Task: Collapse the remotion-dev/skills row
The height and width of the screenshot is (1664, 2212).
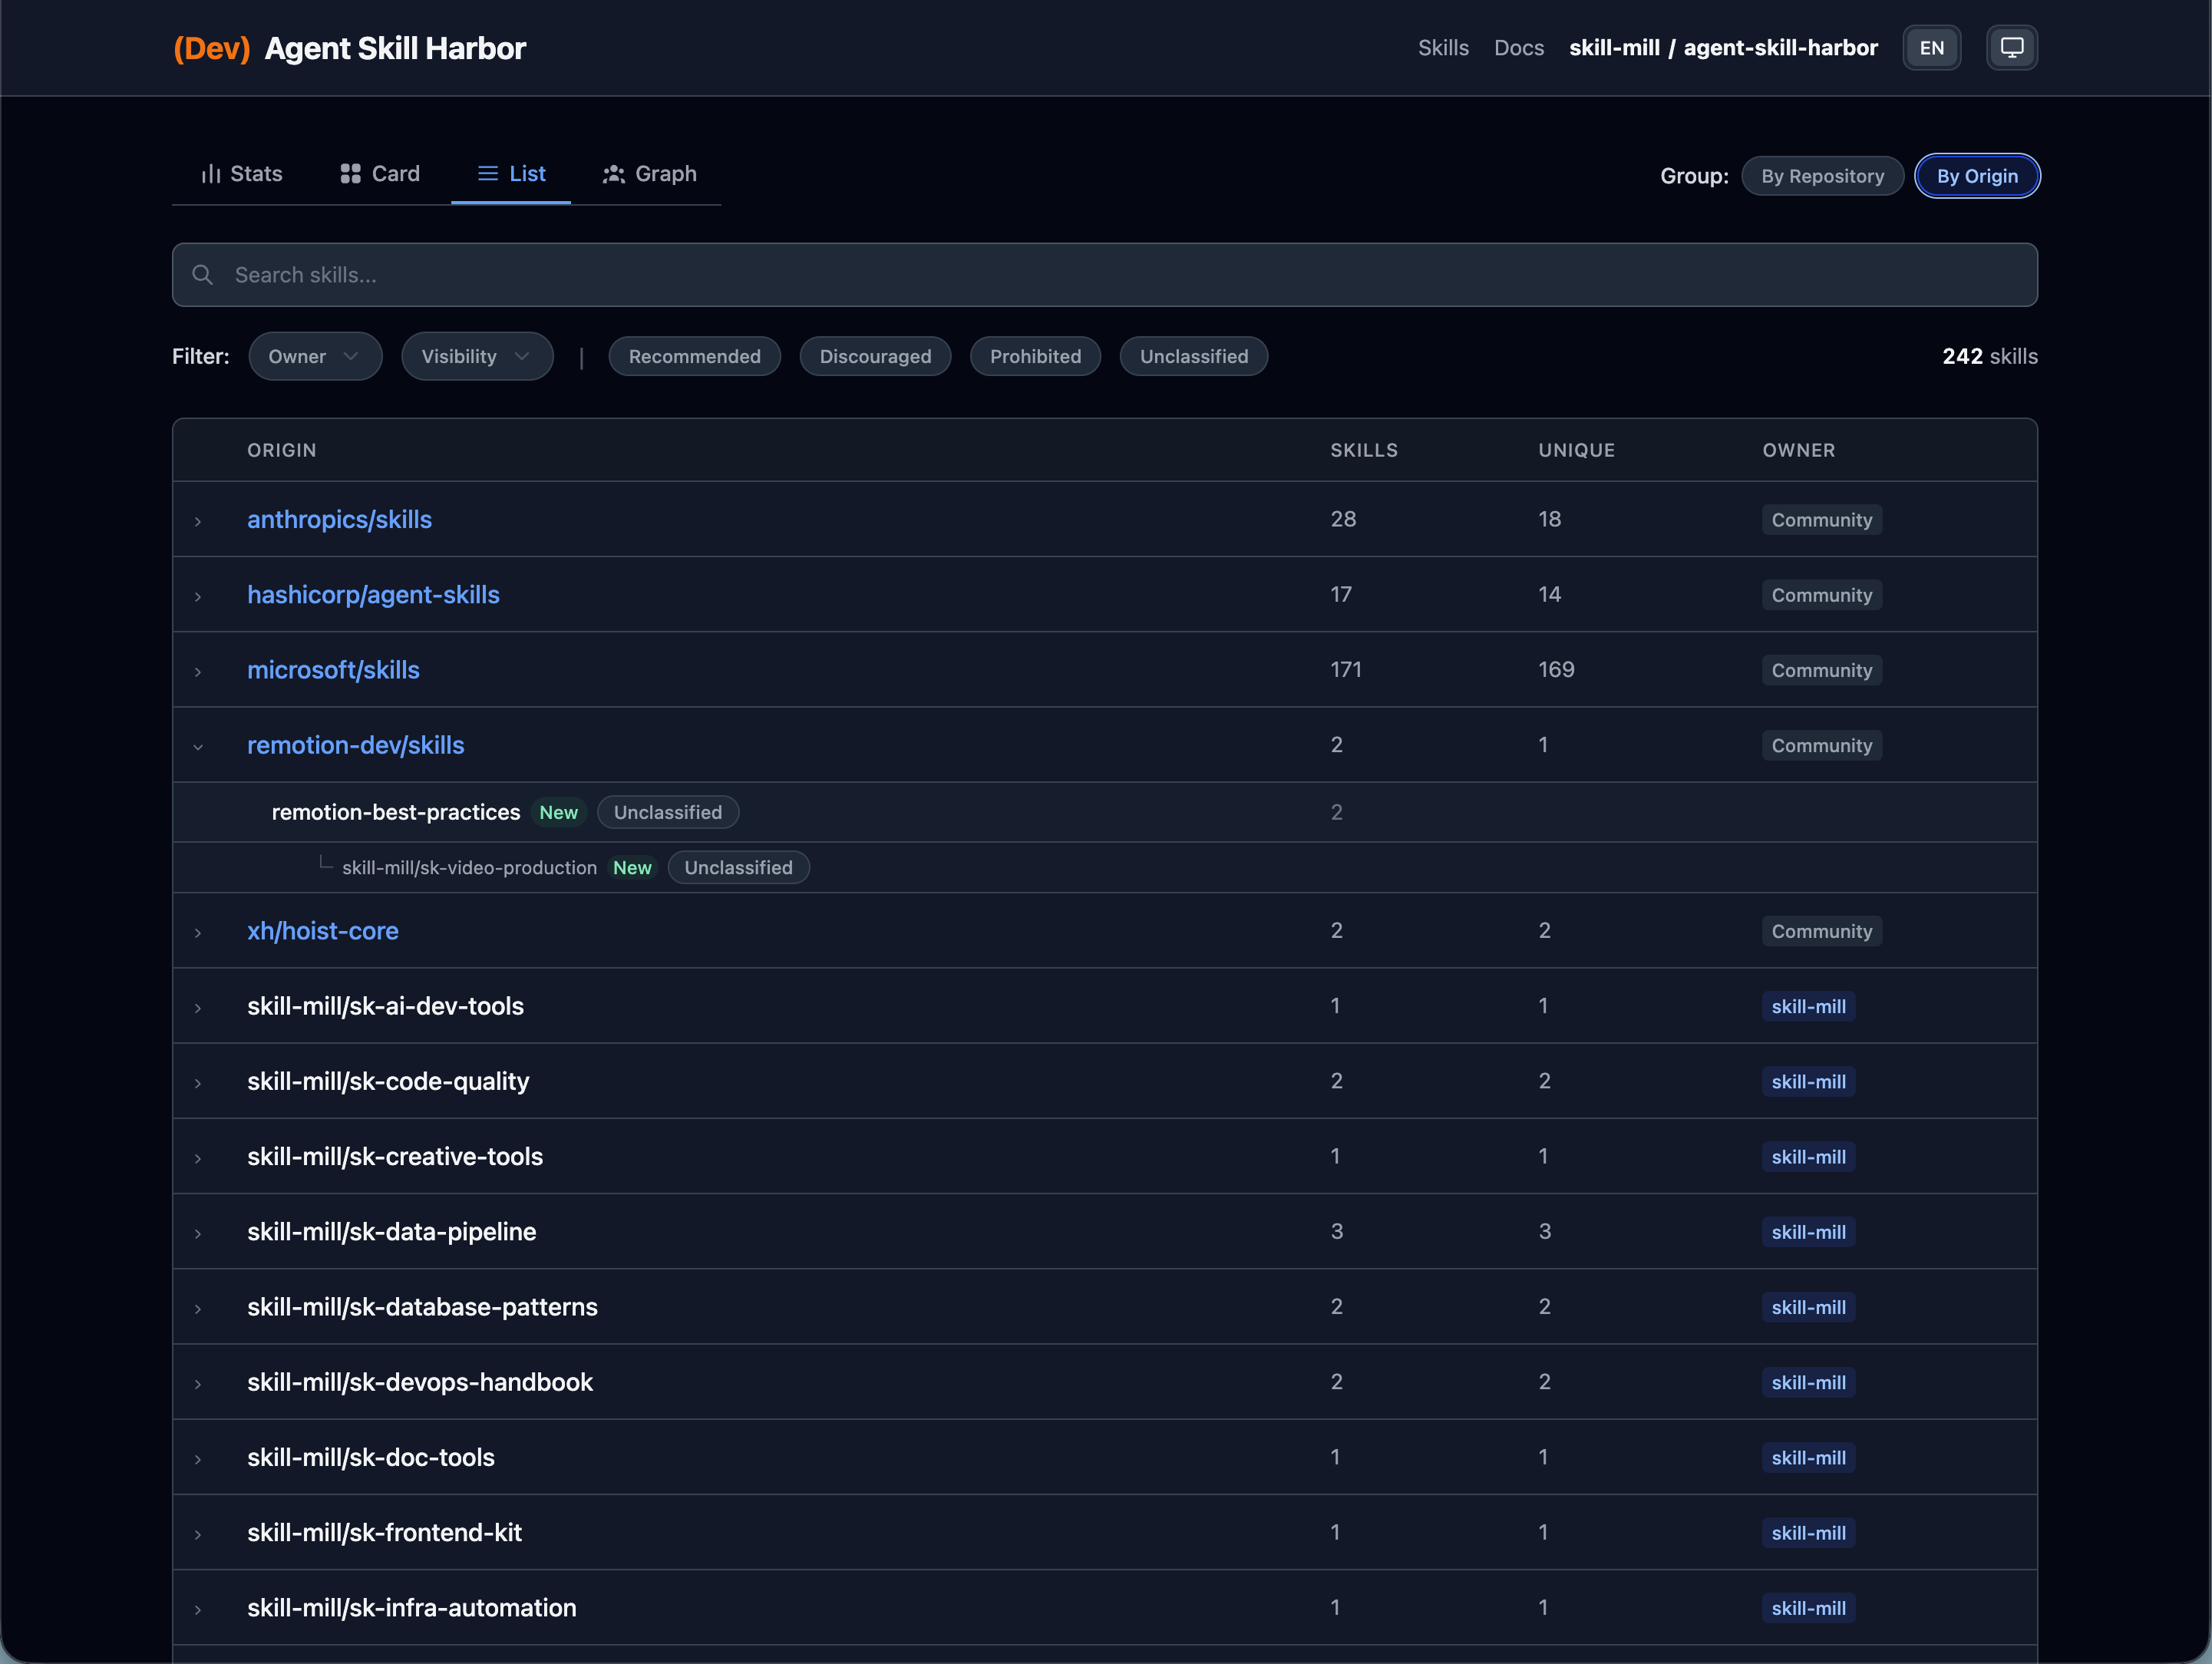Action: 198,747
